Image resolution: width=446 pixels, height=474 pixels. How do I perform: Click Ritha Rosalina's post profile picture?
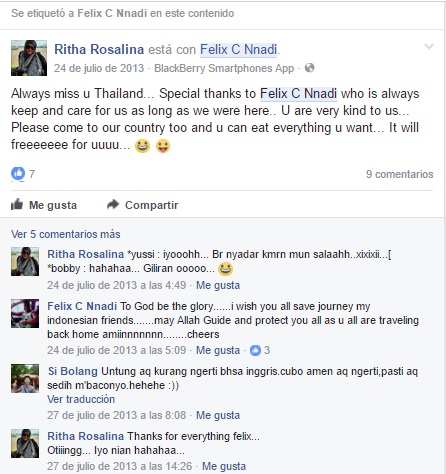(x=29, y=58)
